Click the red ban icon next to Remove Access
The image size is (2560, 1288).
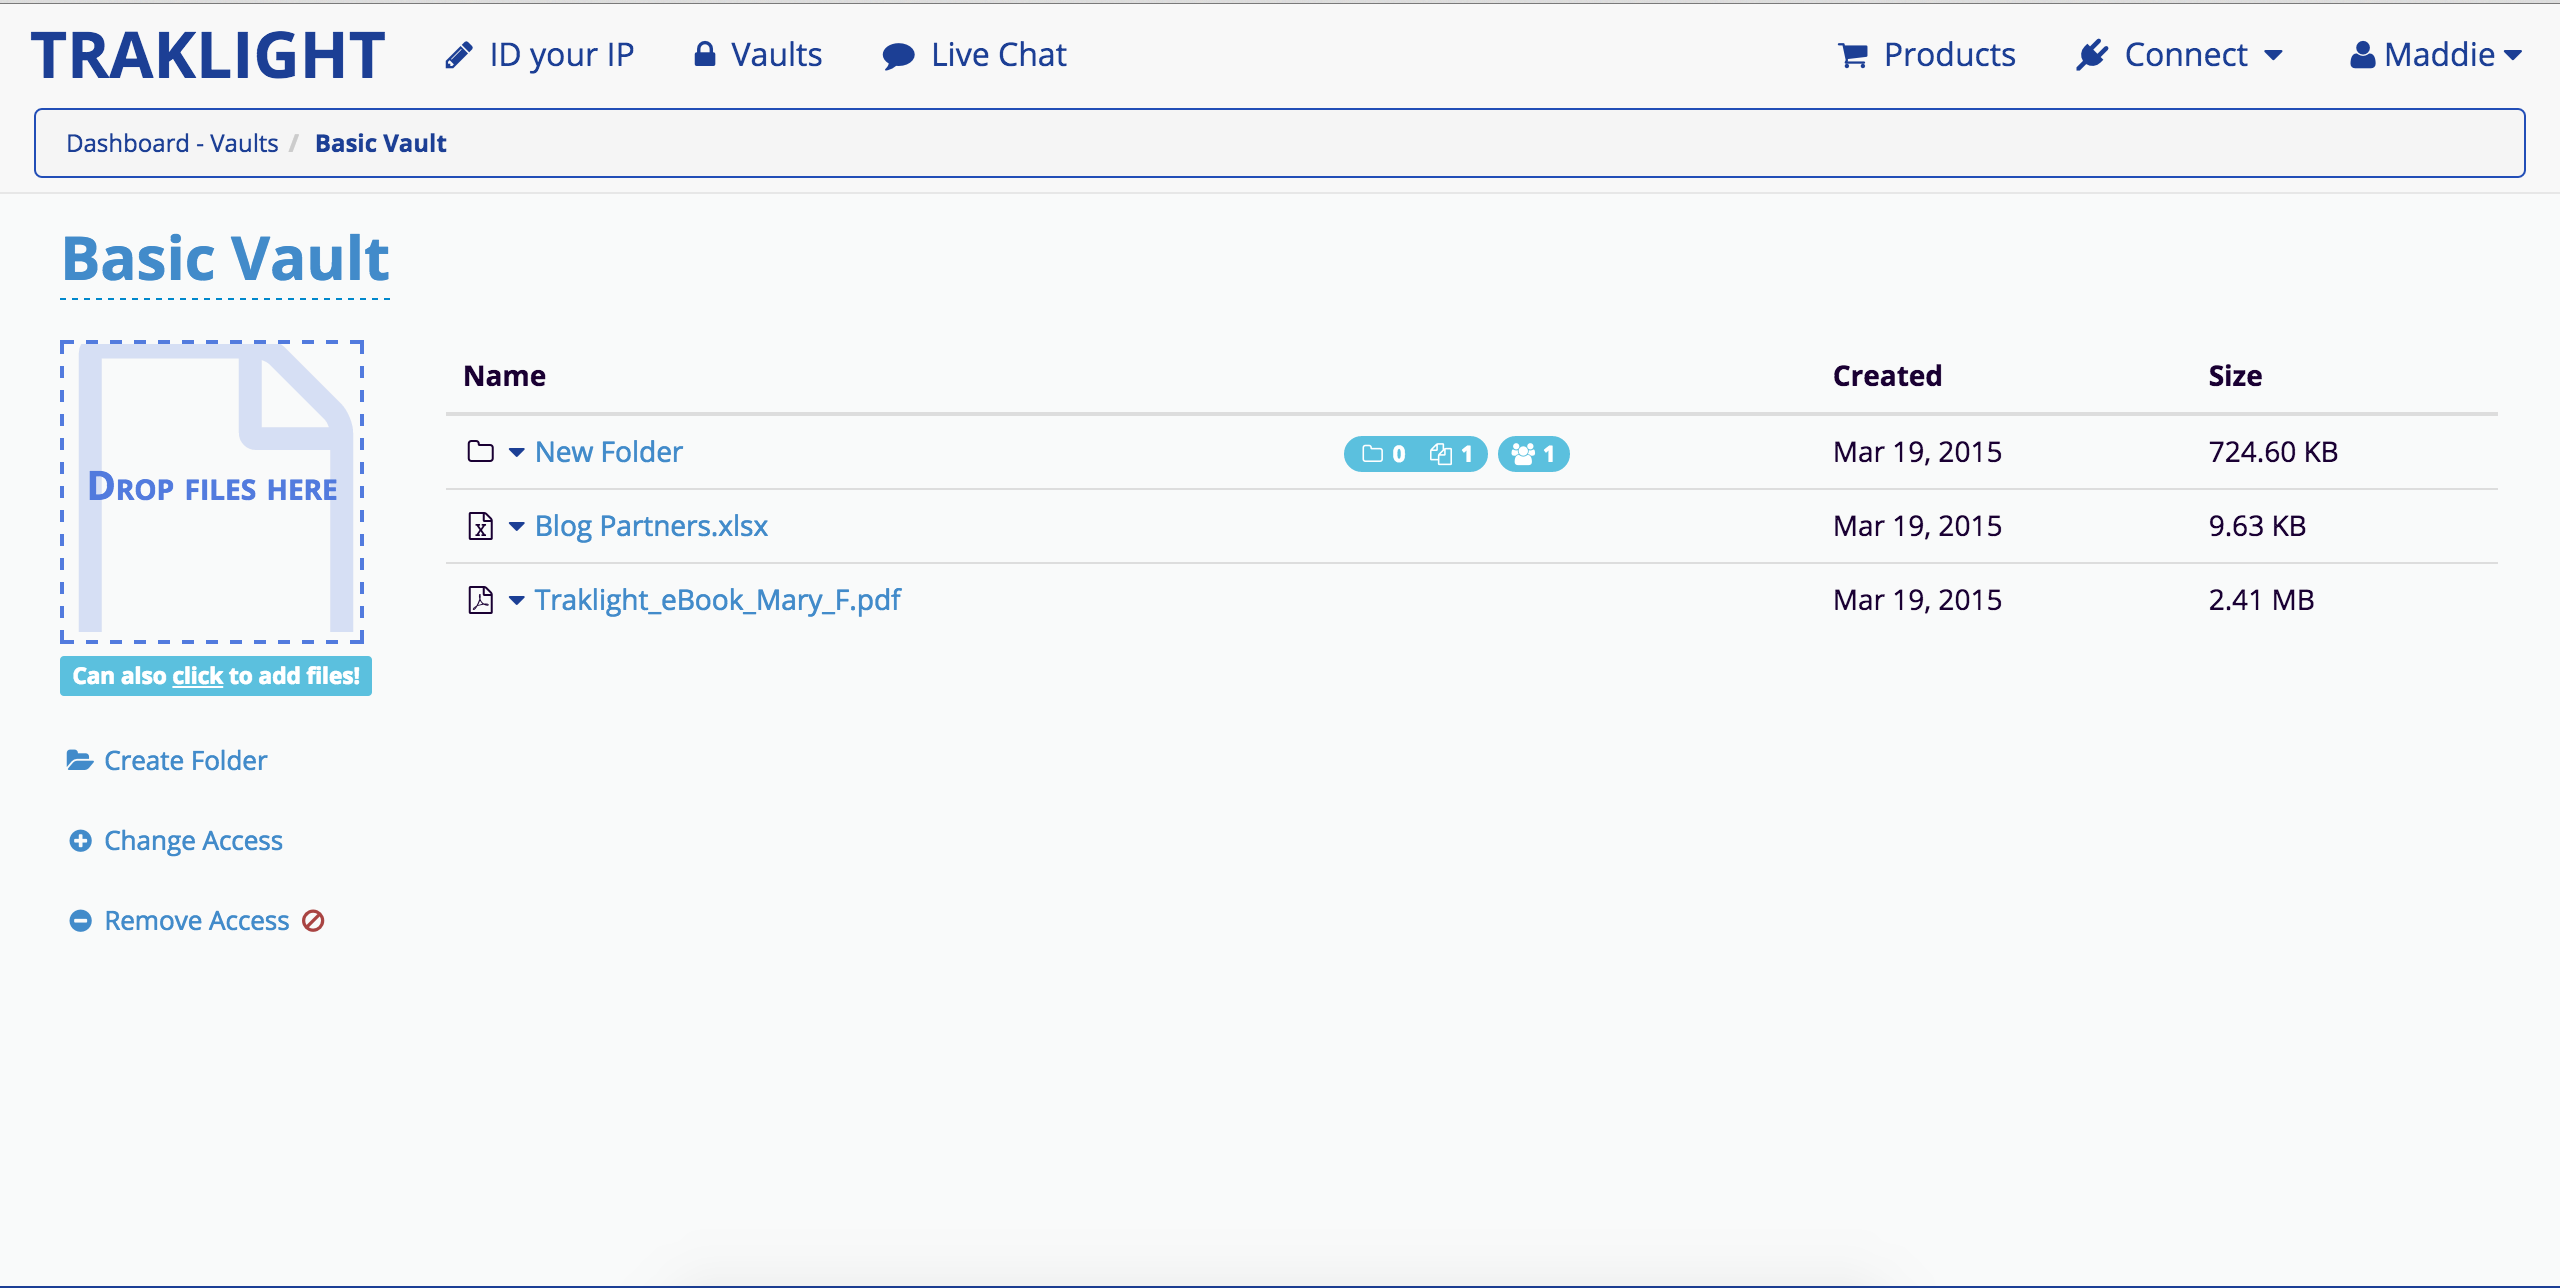(313, 920)
